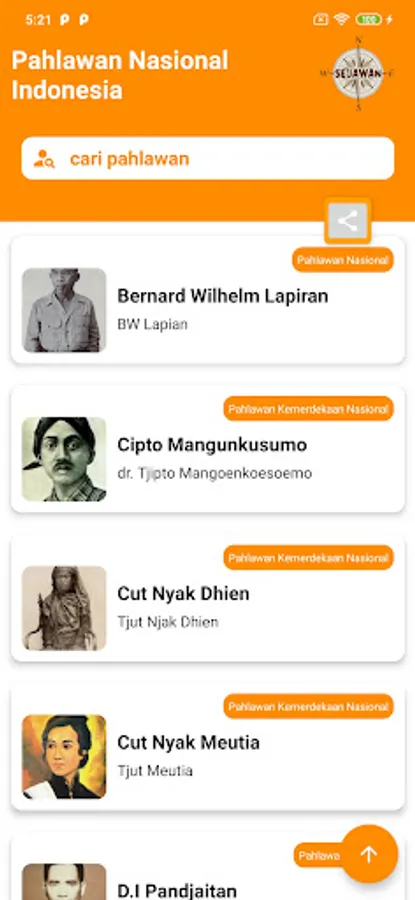Viewport: 415px width, 900px height.
Task: Open the Sejawan compass logo
Action: 358,73
